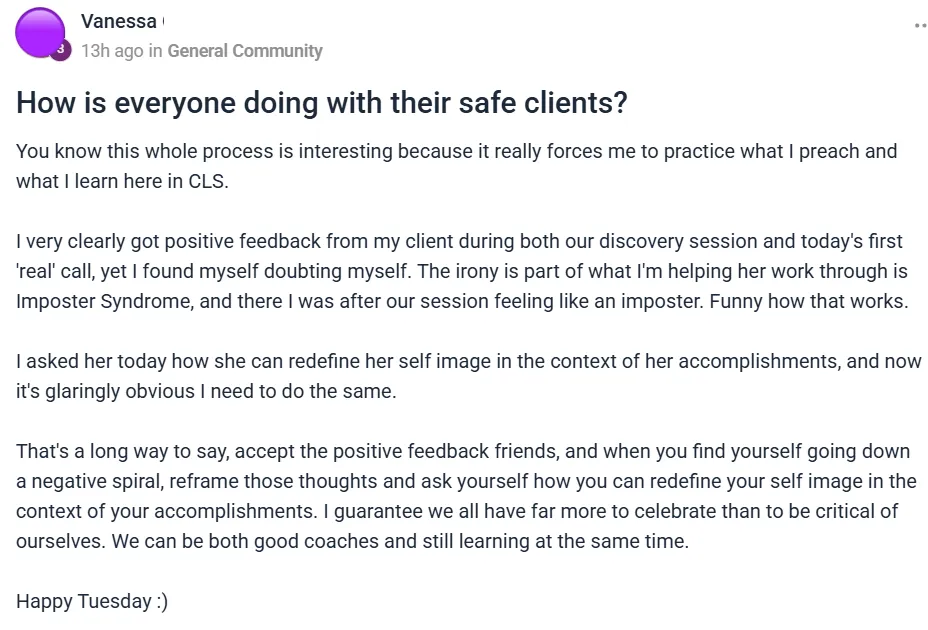
Task: Click the line starting 'I asked her today'
Action: point(469,361)
